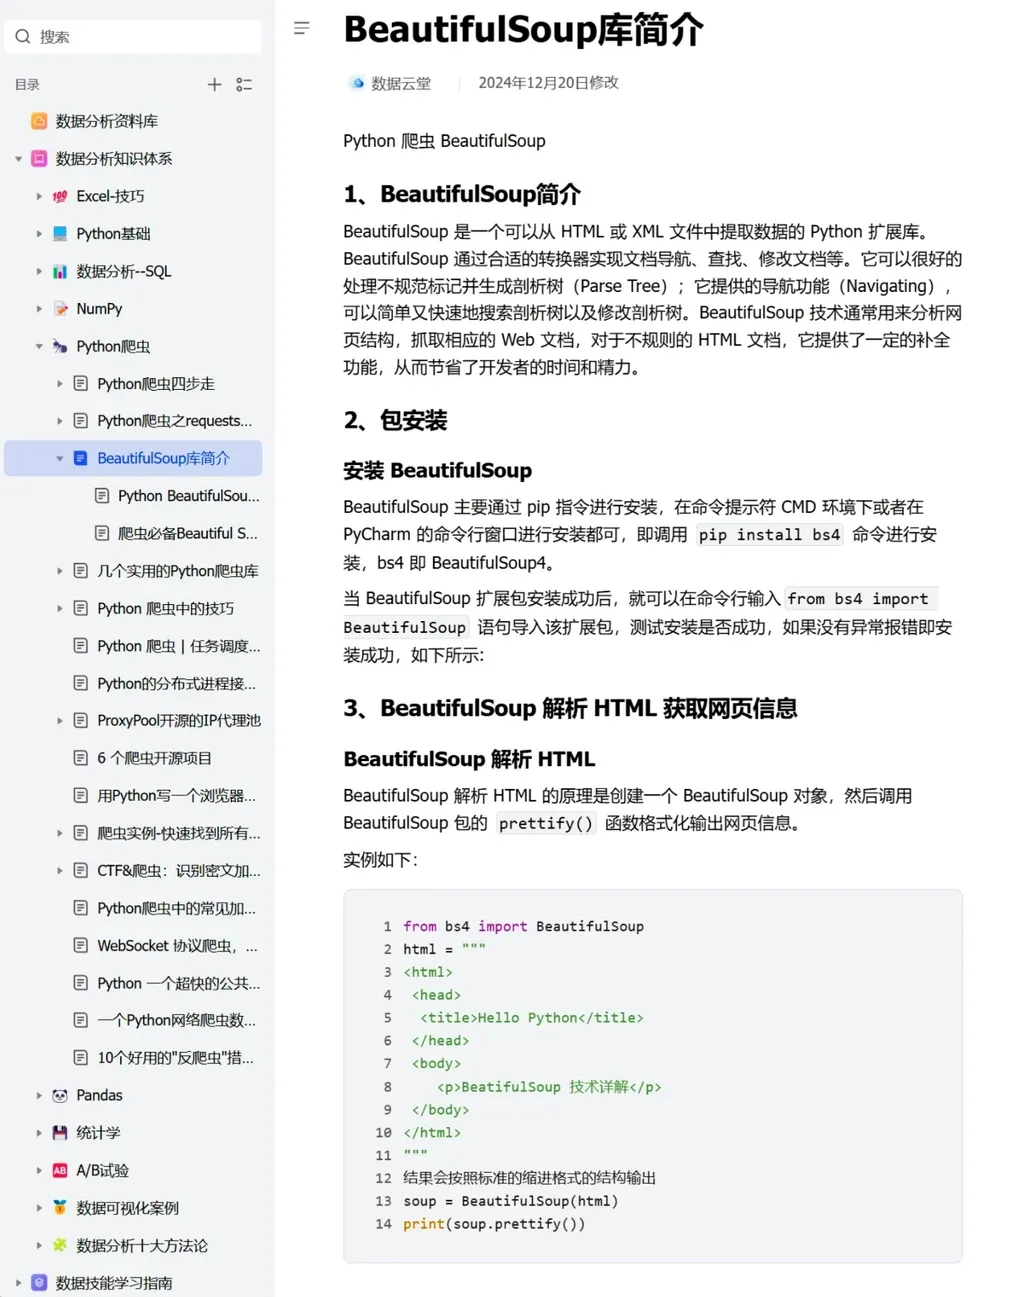The image size is (1027, 1297).
Task: Open 一个Python网络爬虫数... document
Action: (177, 1021)
